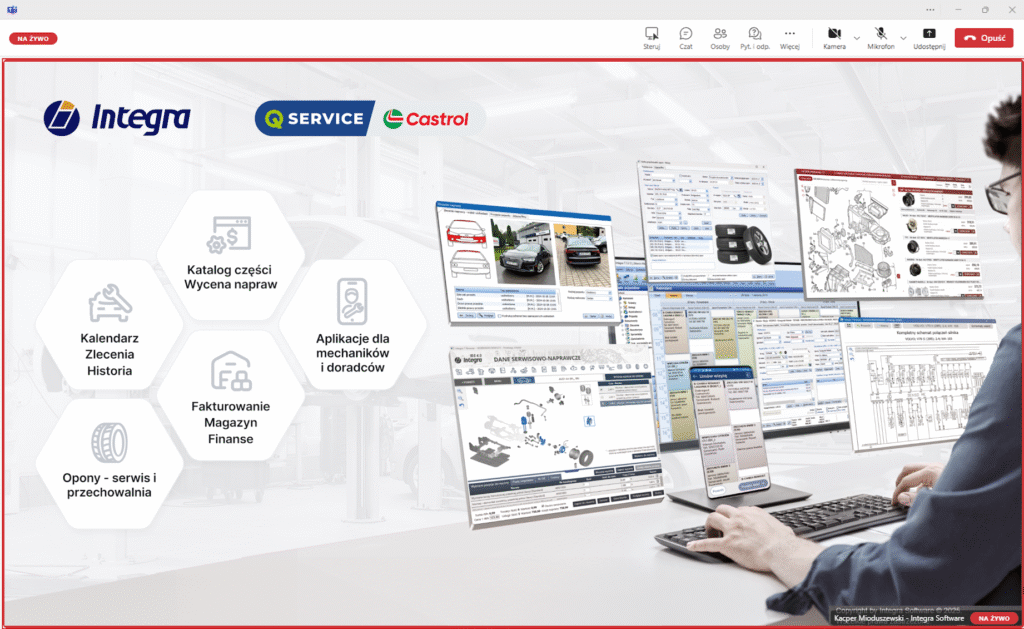Expand the microphone options dropdown arrow
1024x629 pixels.
pos(903,39)
